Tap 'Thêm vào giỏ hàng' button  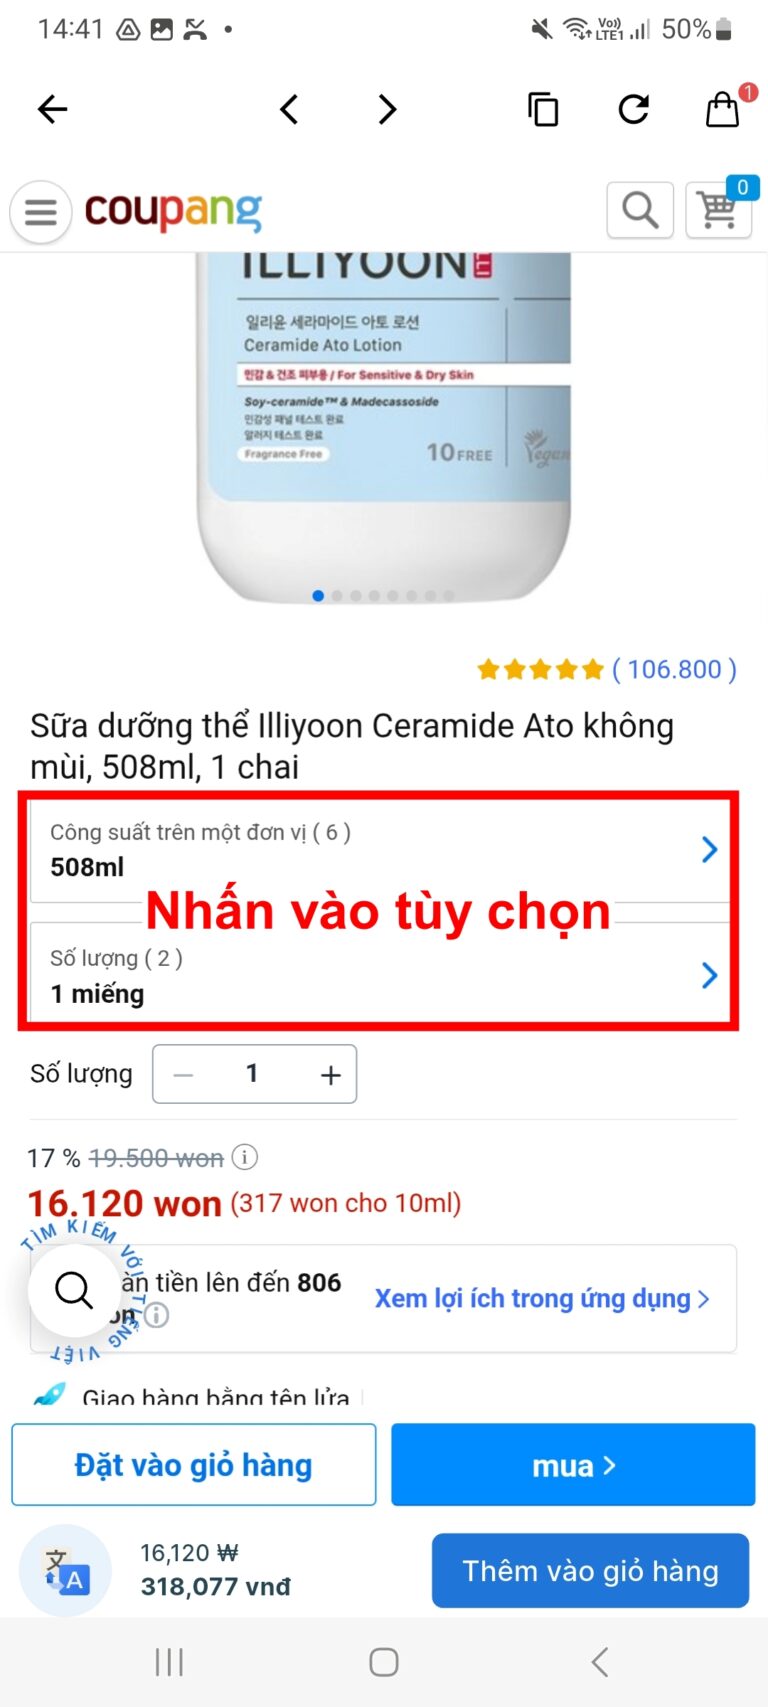pyautogui.click(x=590, y=1571)
